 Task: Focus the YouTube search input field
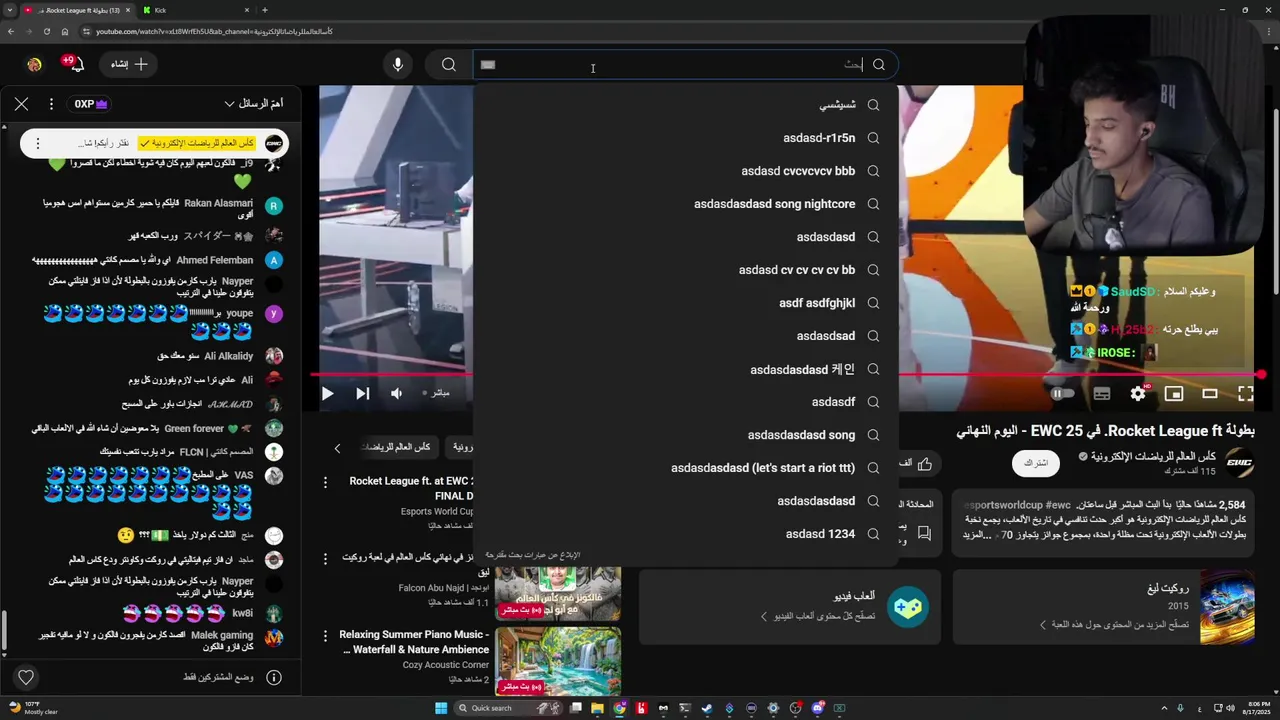[x=670, y=65]
